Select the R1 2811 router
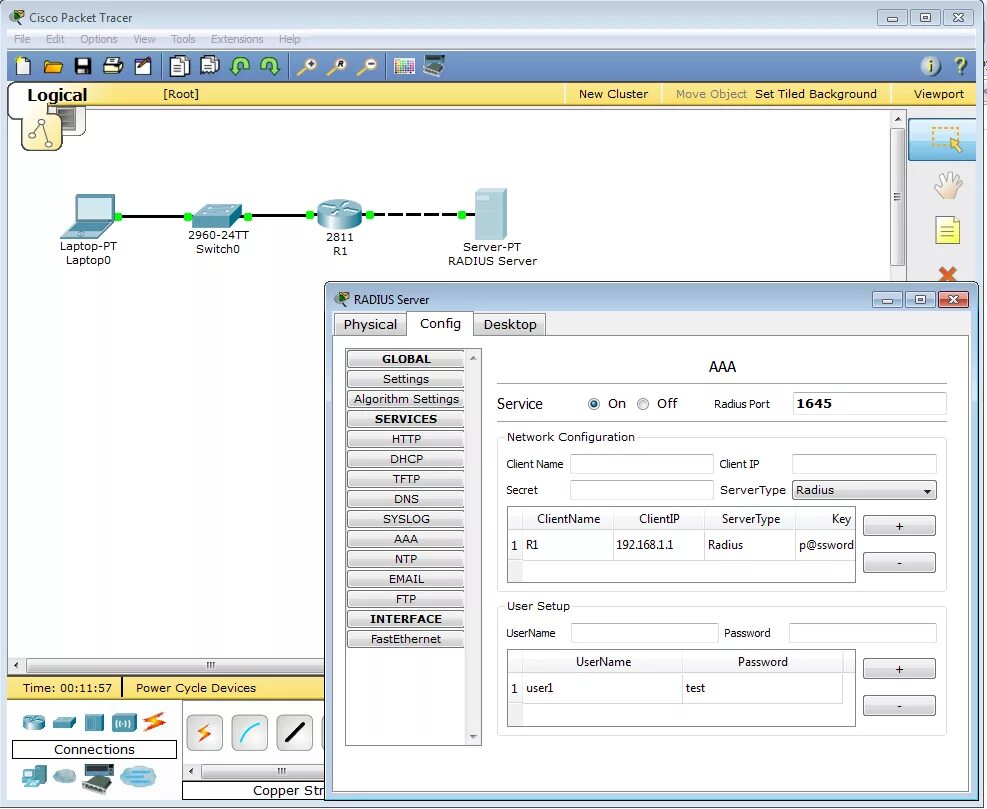Viewport: 987px width, 809px height. 340,214
